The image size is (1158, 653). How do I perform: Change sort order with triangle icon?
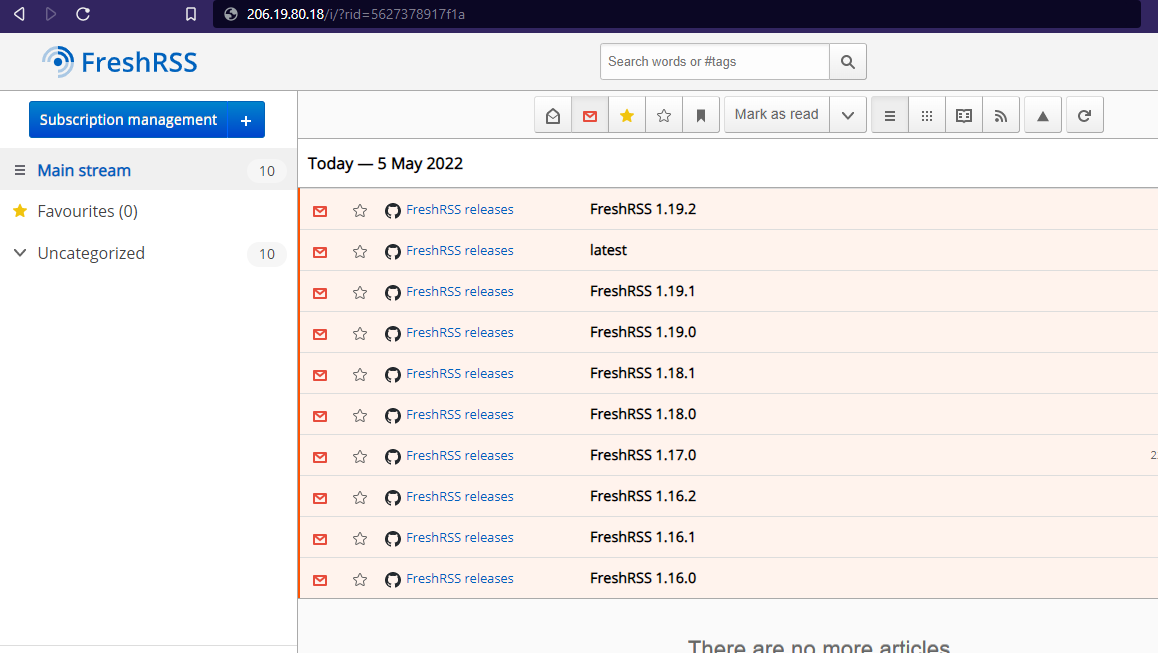tap(1043, 115)
